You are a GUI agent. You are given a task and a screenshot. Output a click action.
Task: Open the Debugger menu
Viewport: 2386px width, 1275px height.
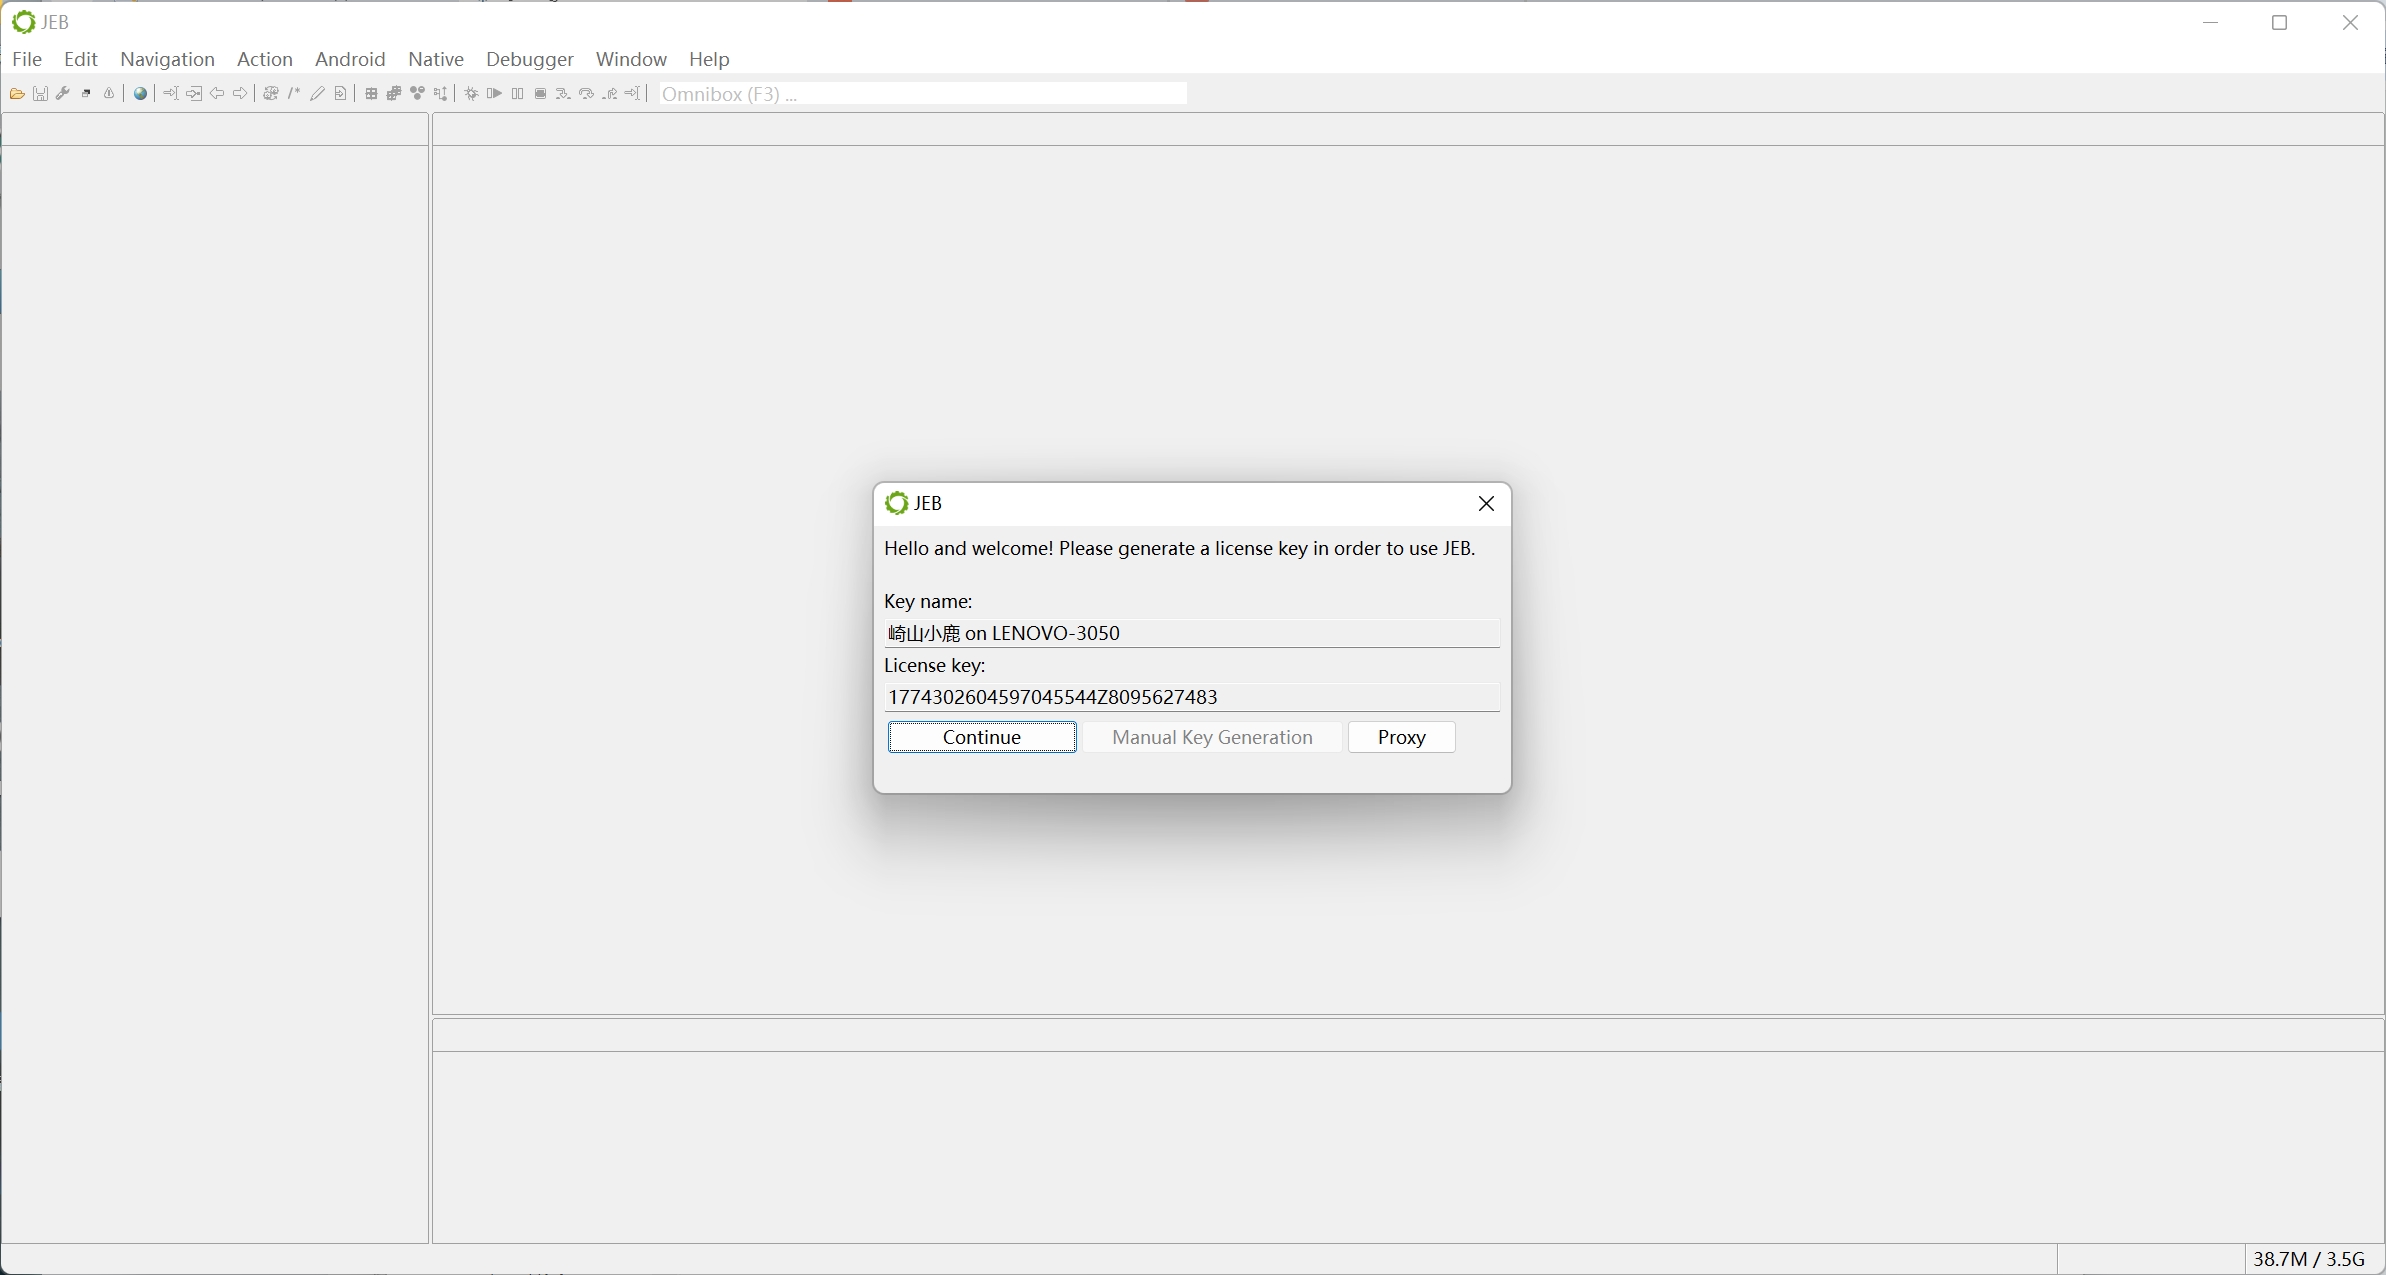click(530, 58)
